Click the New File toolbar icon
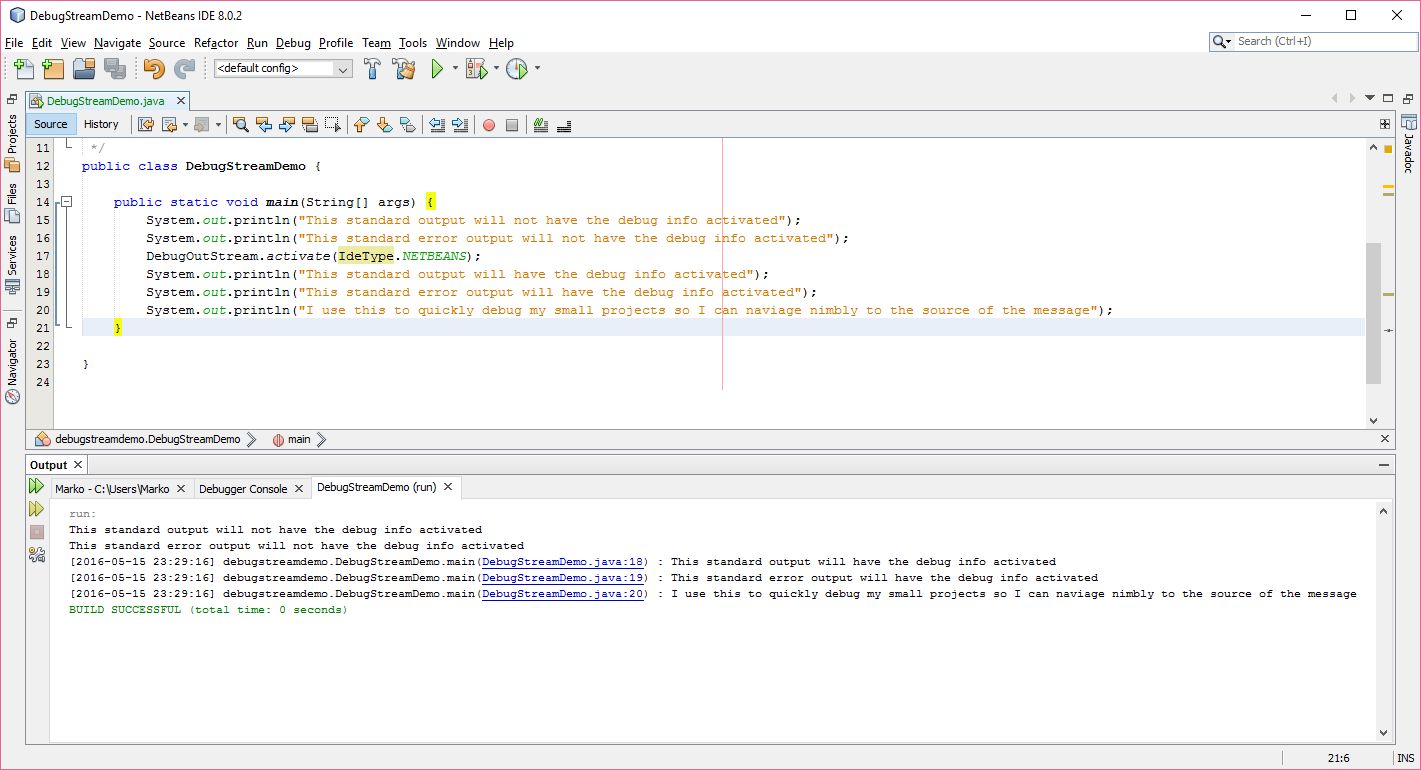Viewport: 1421px width, 770px height. tap(23, 68)
